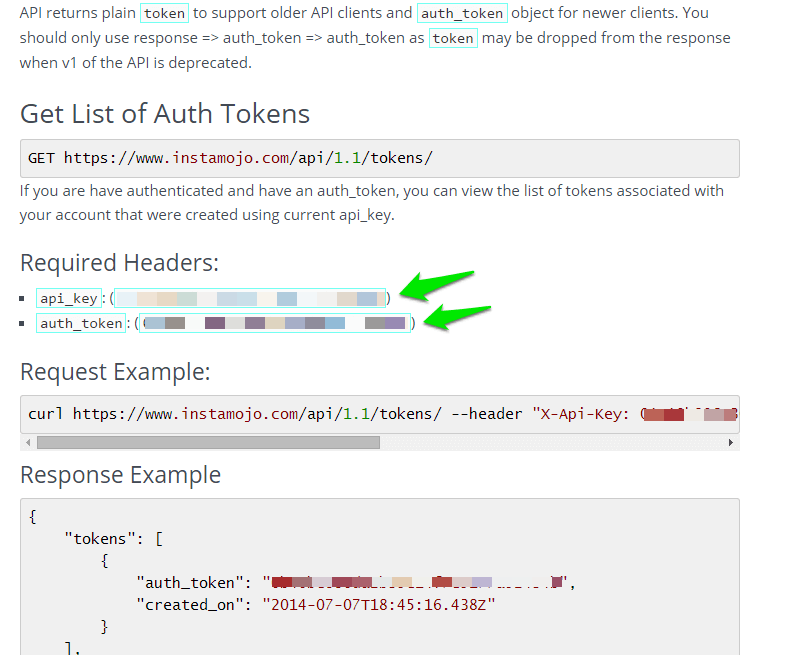Click the api_key code label

(x=69, y=298)
